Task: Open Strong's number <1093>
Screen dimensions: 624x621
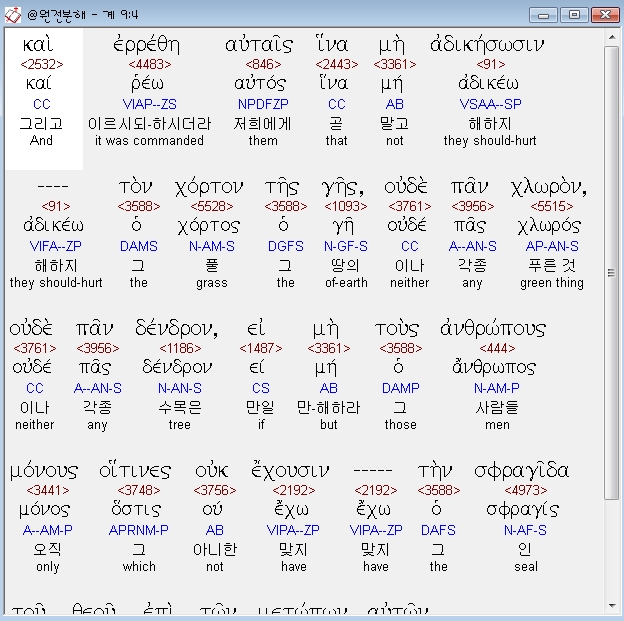Action: click(345, 206)
